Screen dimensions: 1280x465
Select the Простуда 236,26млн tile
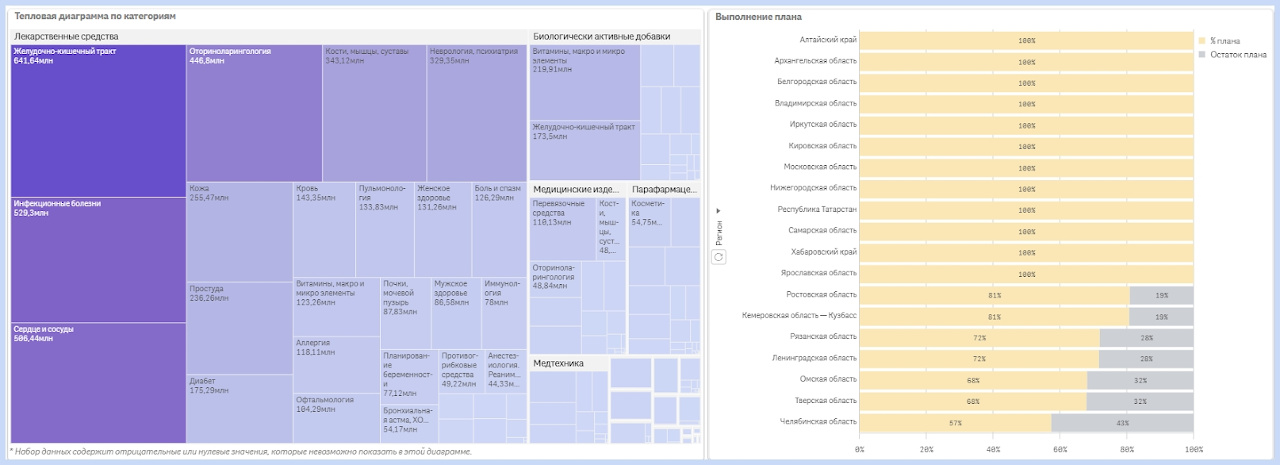tap(239, 328)
